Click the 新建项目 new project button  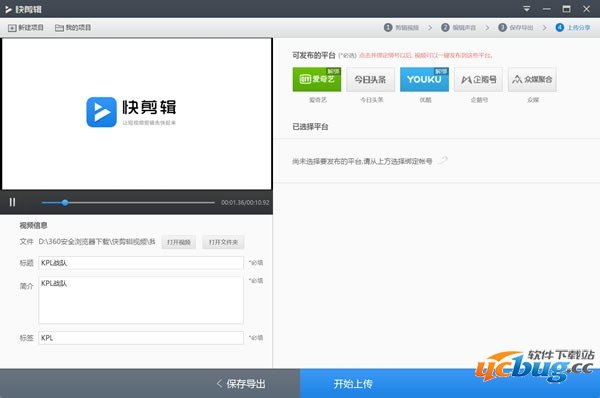click(26, 28)
